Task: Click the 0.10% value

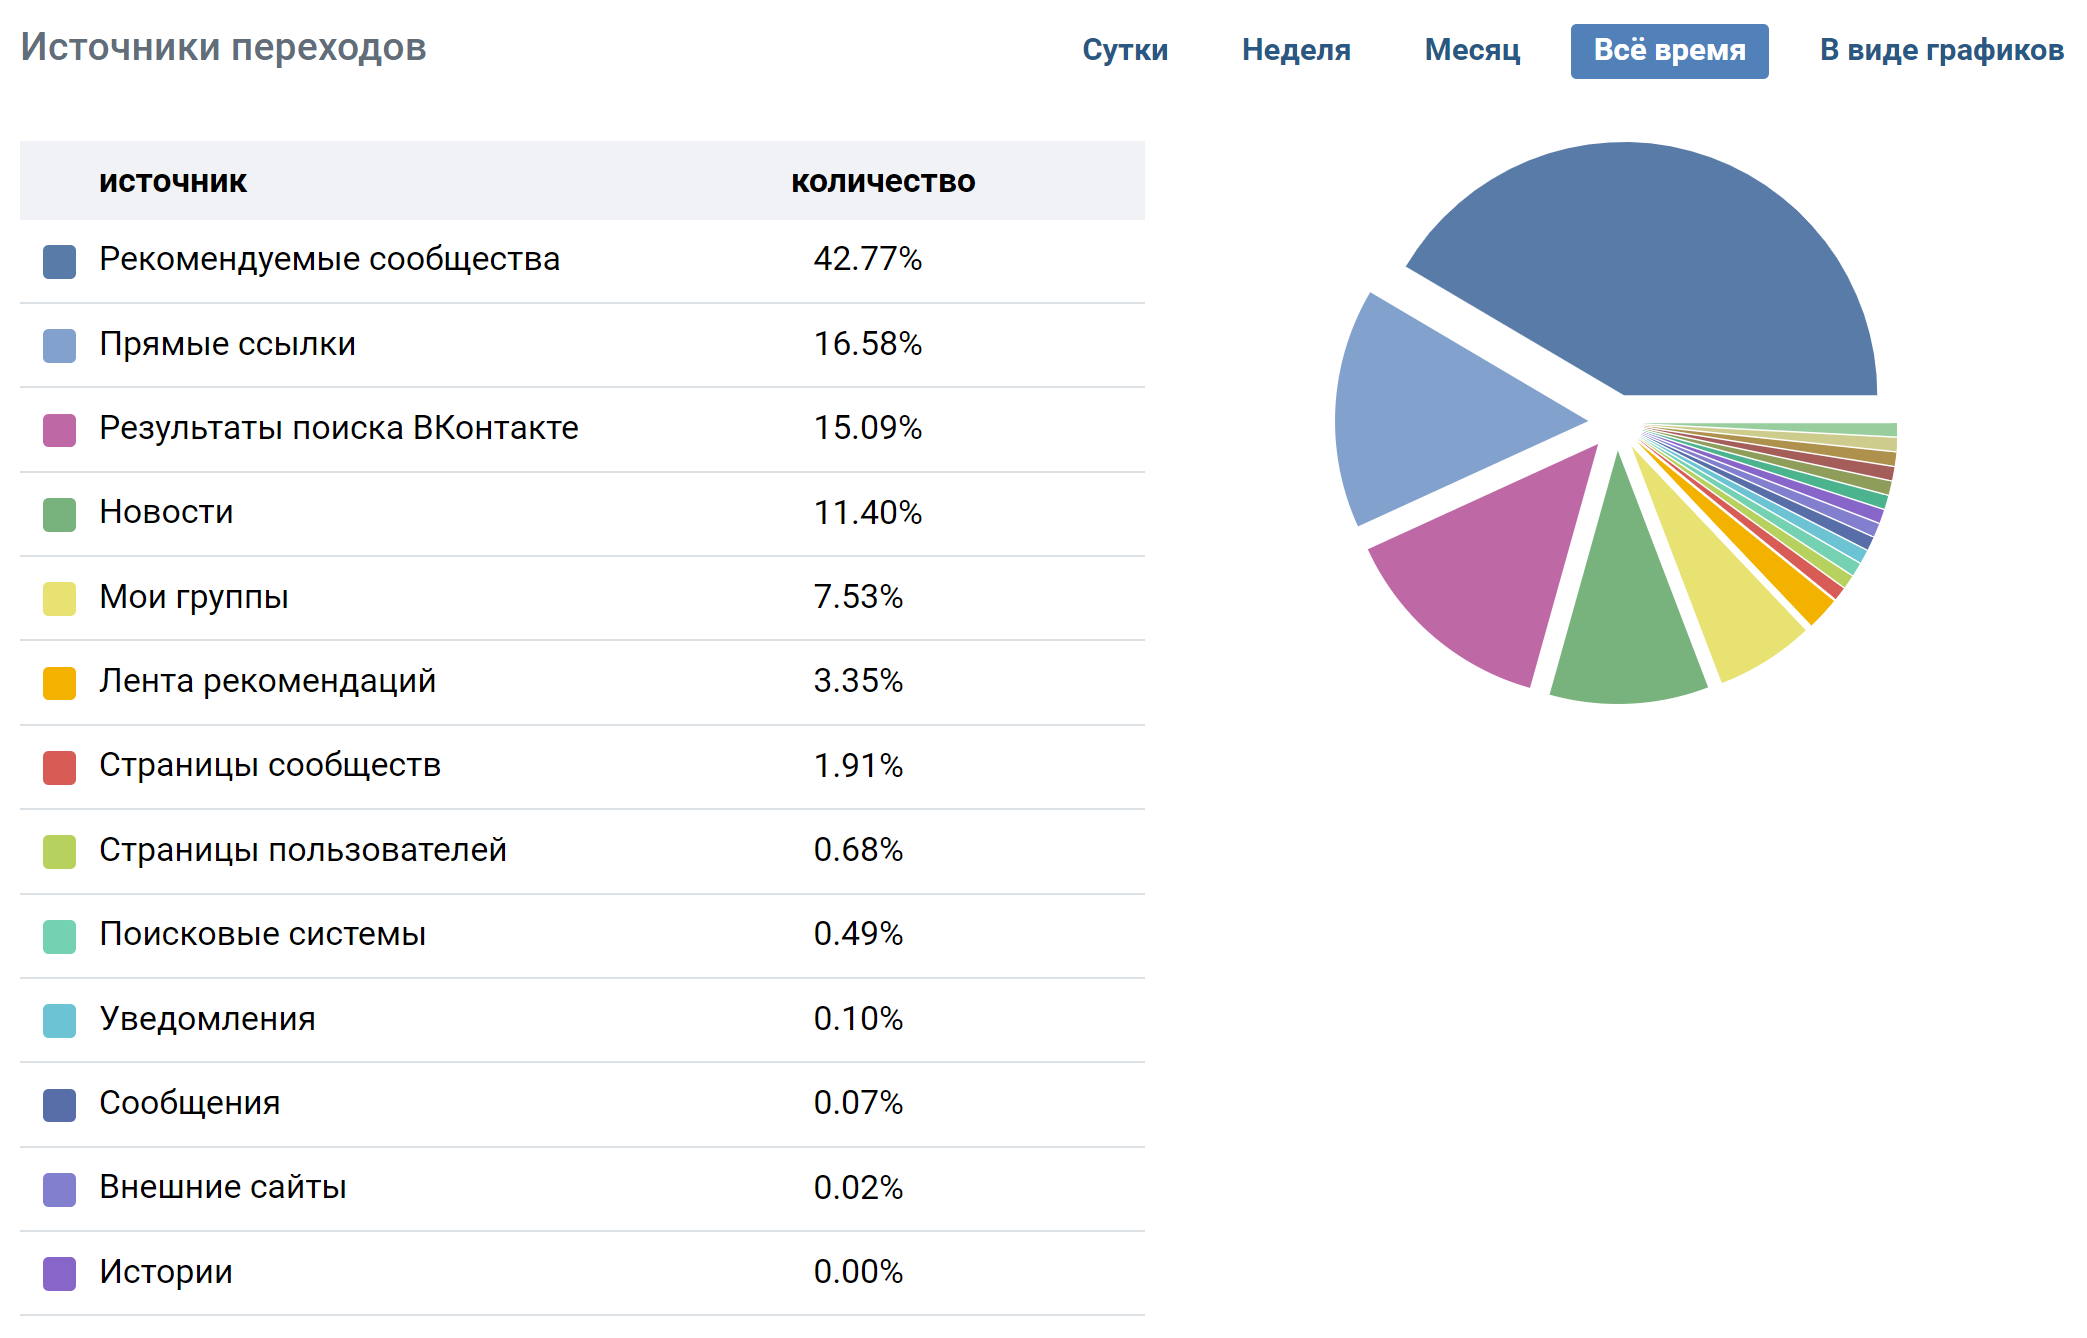Action: [858, 1019]
